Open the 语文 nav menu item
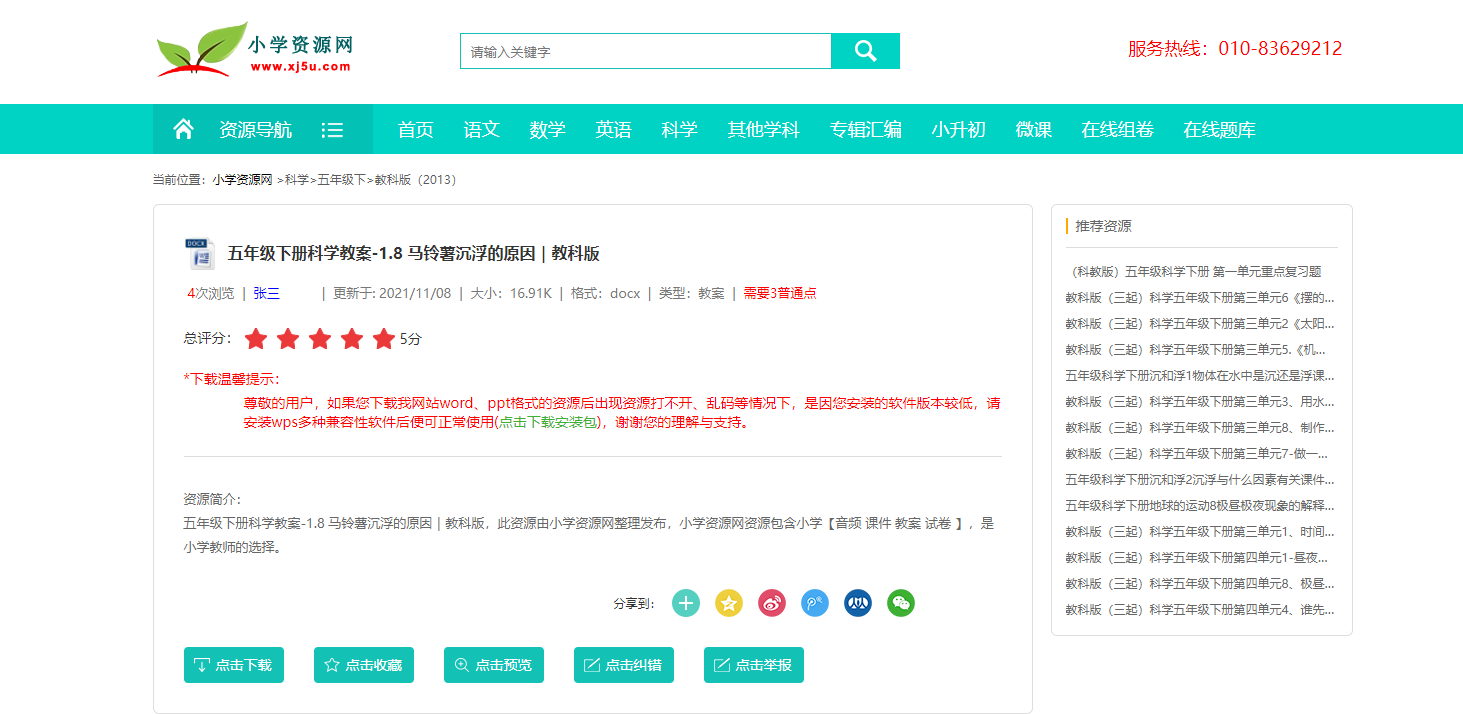Viewport: 1463px width, 714px height. pos(481,130)
